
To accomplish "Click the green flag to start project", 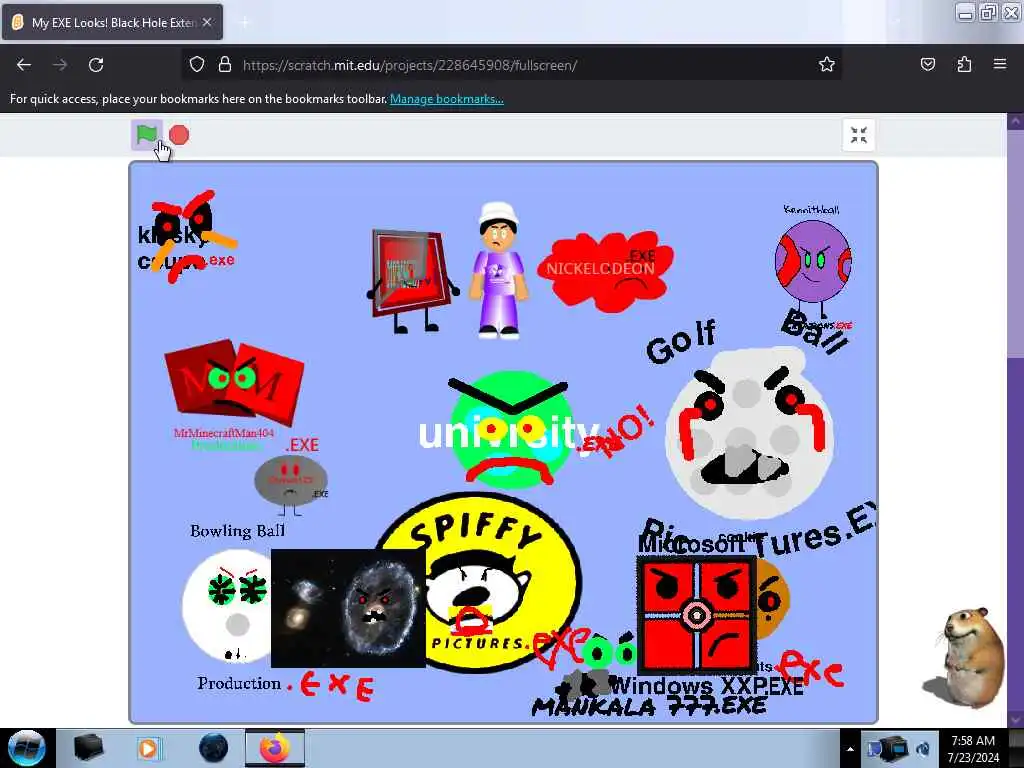I will (147, 135).
